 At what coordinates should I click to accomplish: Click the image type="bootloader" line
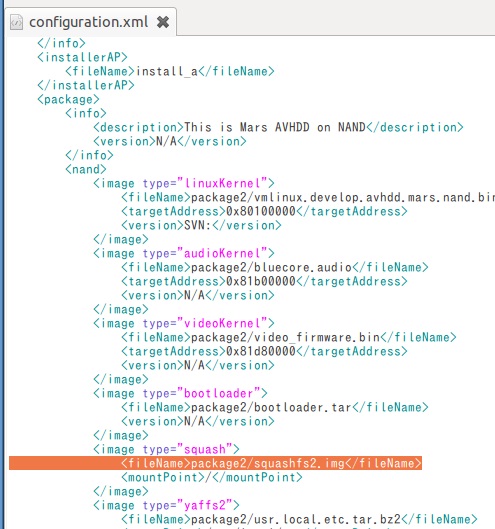coord(181,393)
